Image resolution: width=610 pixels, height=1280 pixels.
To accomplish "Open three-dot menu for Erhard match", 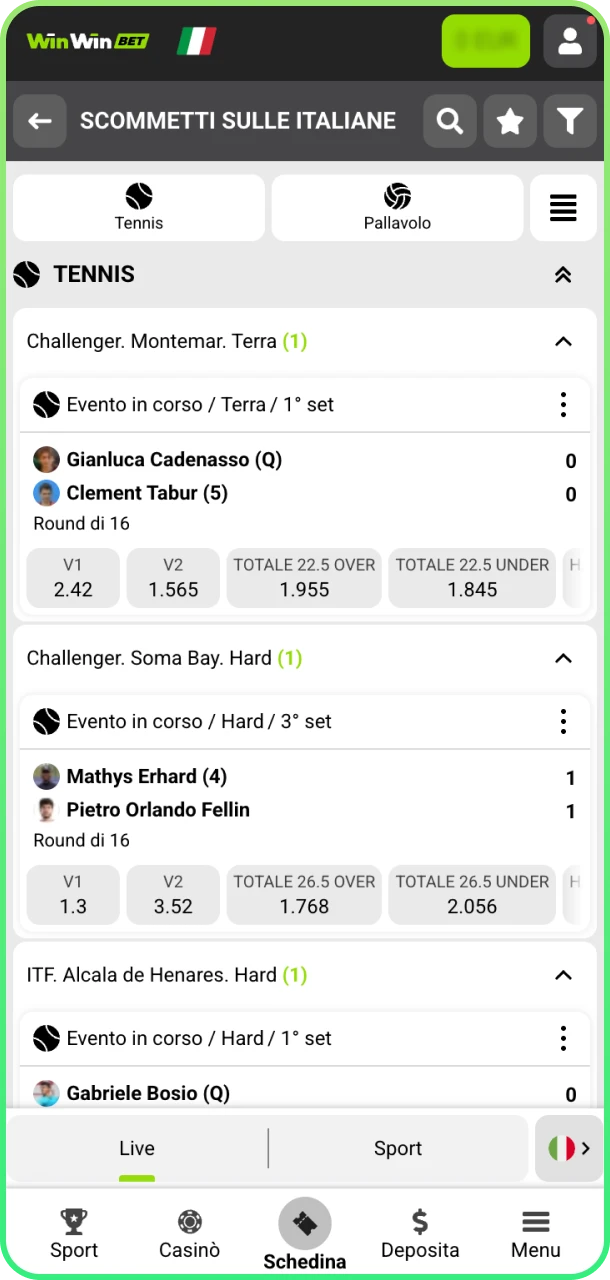I will (563, 721).
